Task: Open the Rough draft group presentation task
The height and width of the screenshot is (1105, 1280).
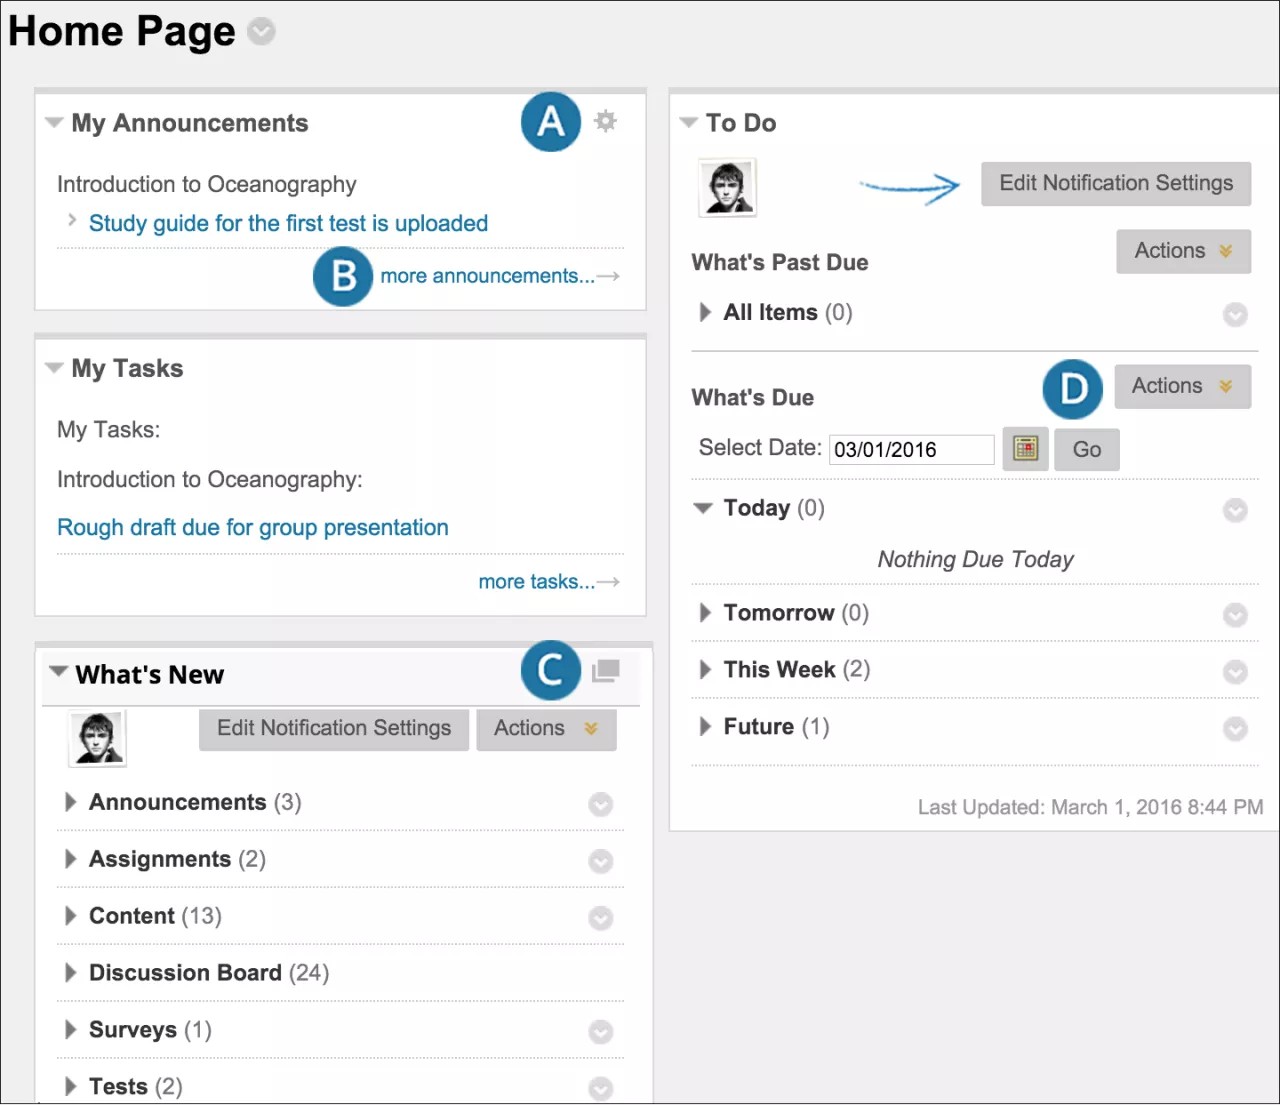Action: point(252,527)
